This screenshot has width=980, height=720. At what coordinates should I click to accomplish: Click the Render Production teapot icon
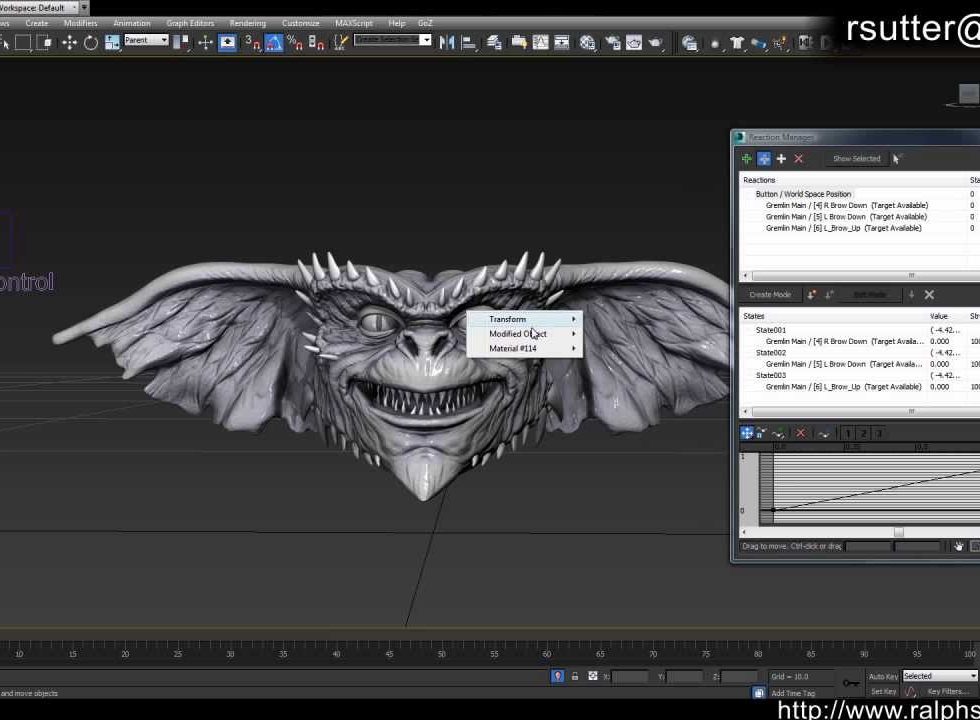(655, 42)
